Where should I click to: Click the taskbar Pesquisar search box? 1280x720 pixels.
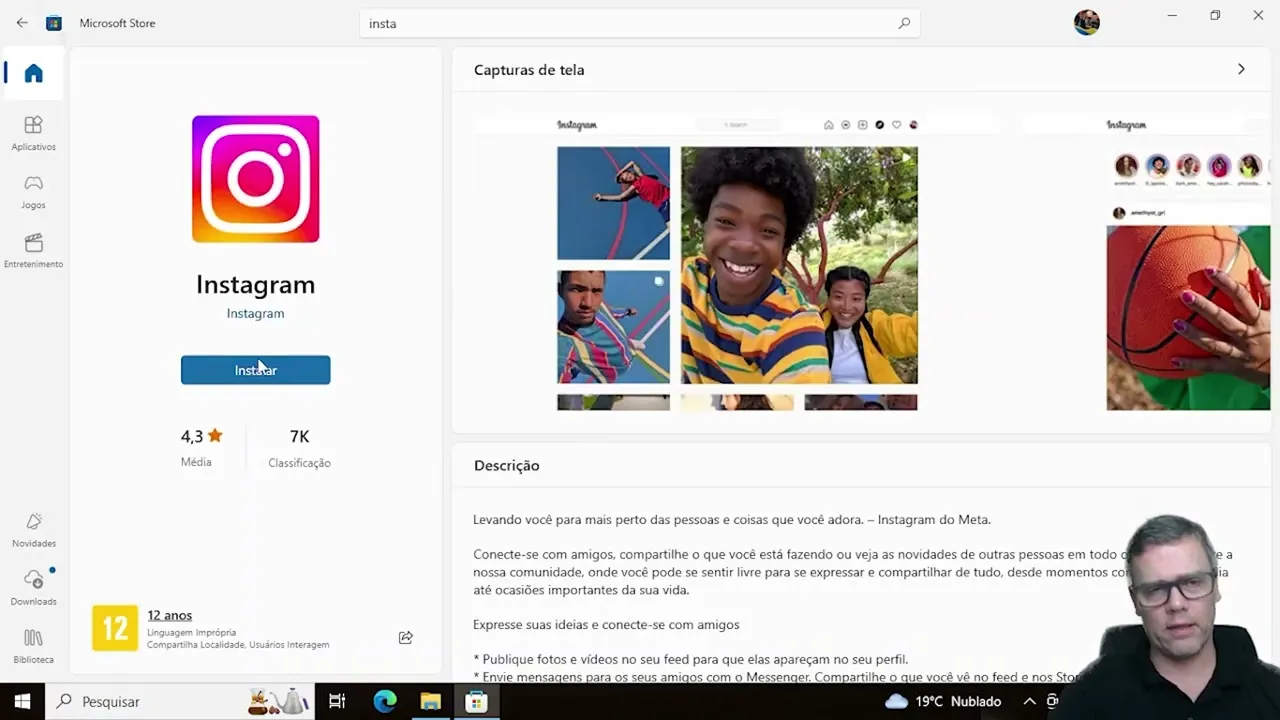tap(181, 701)
